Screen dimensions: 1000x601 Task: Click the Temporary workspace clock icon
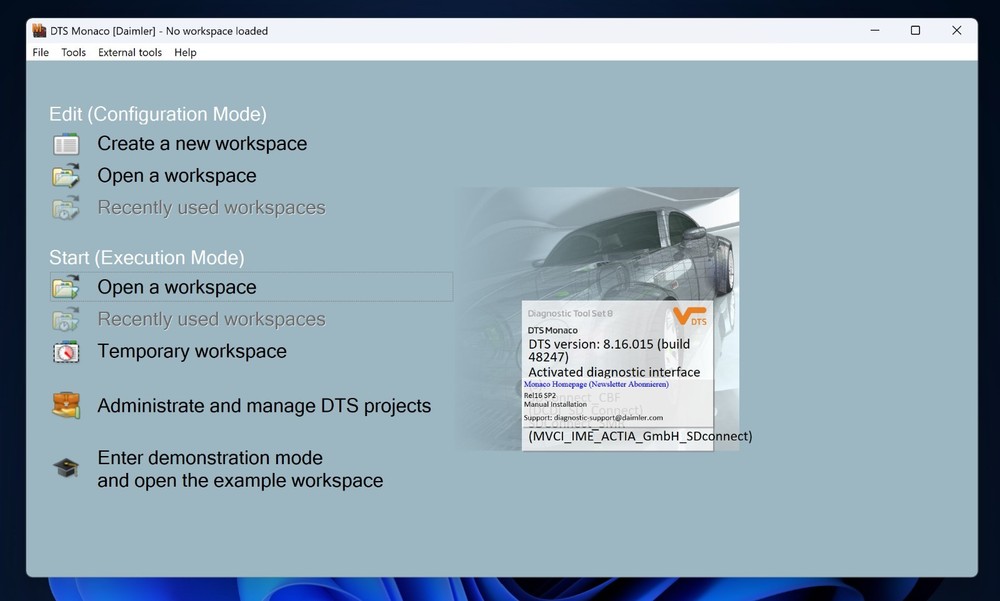pos(66,352)
